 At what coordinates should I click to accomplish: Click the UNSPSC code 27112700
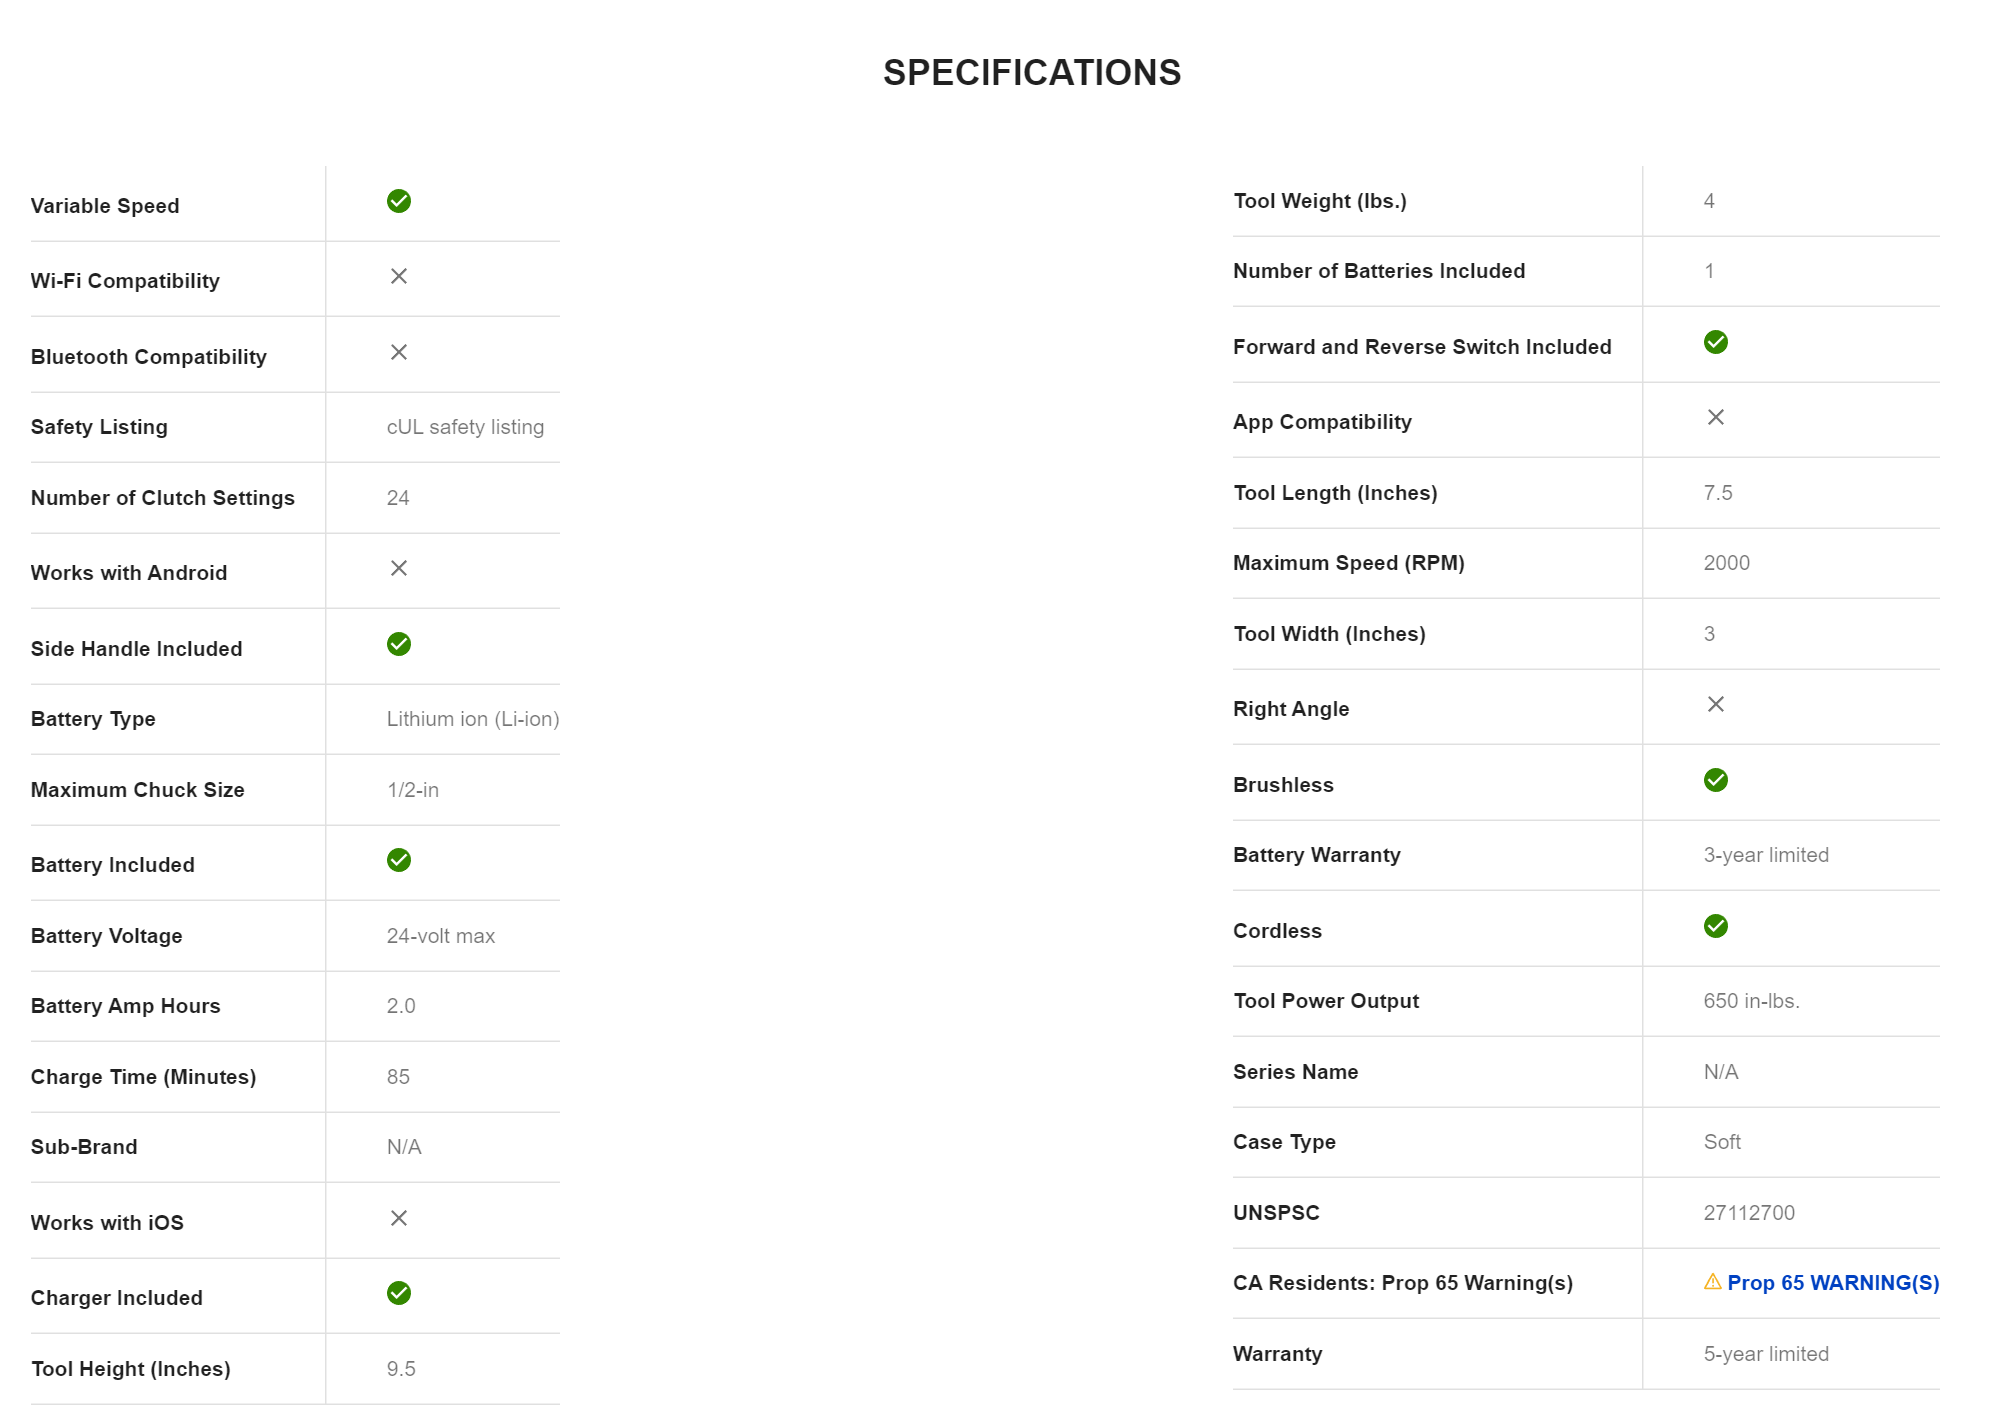click(1749, 1213)
